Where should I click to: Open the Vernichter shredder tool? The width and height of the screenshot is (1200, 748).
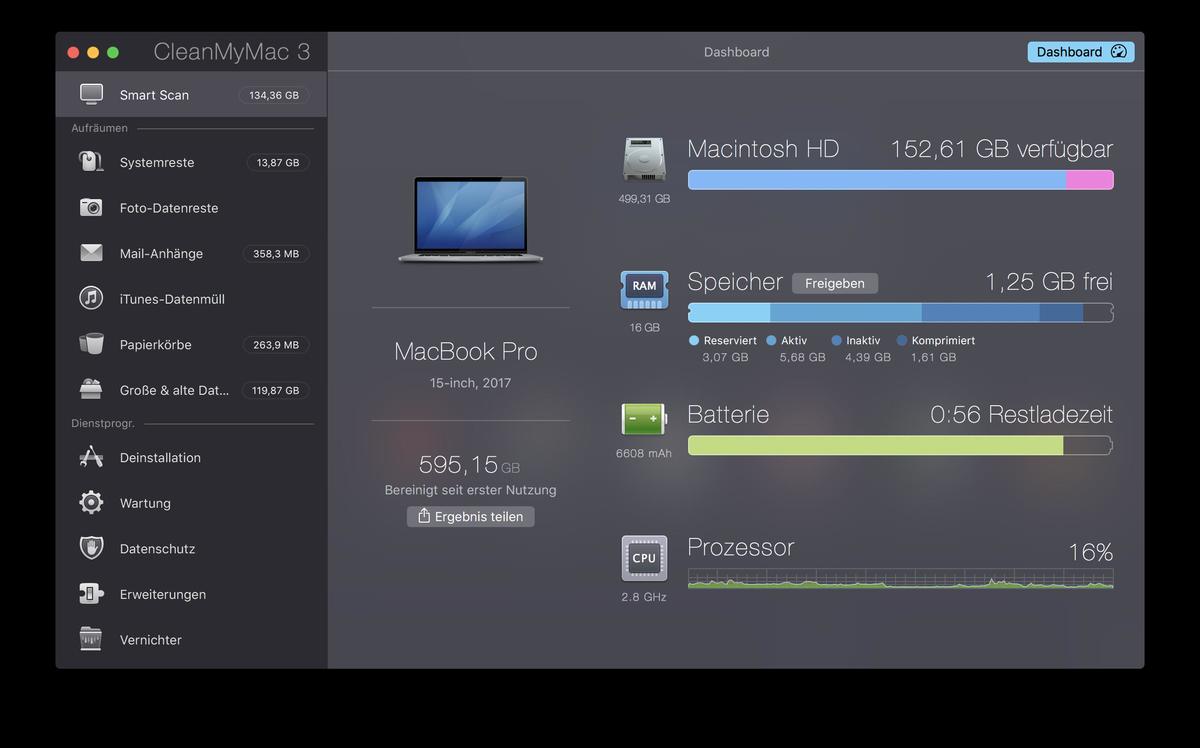click(191, 639)
